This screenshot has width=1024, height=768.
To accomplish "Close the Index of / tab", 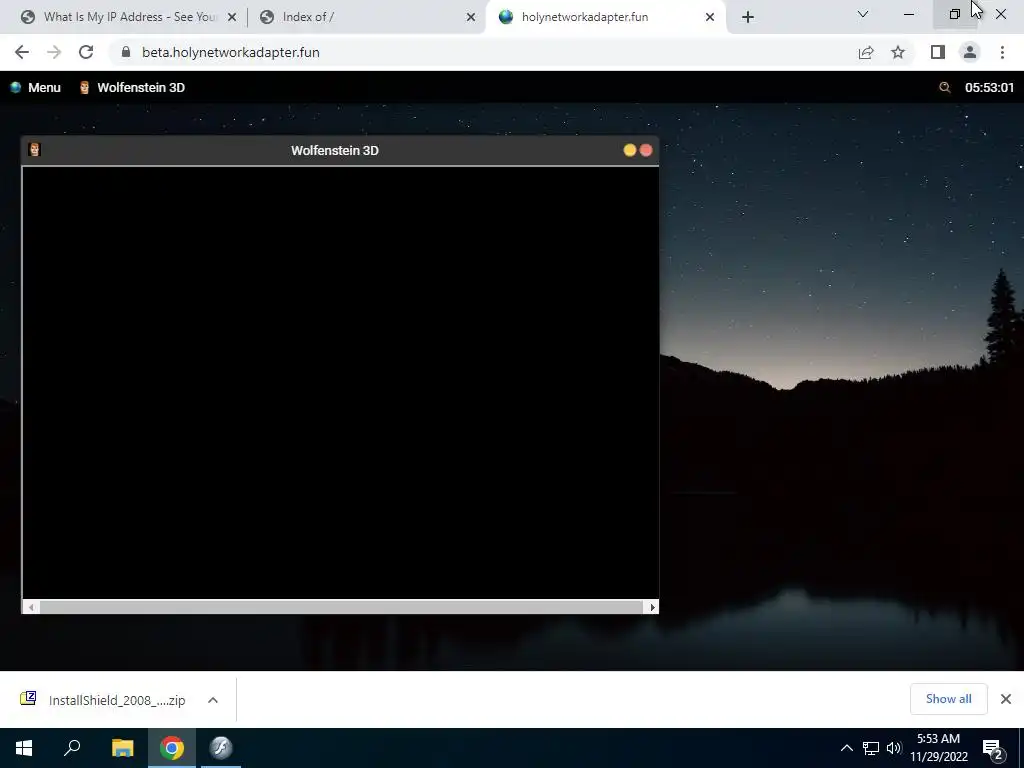I will coord(471,17).
